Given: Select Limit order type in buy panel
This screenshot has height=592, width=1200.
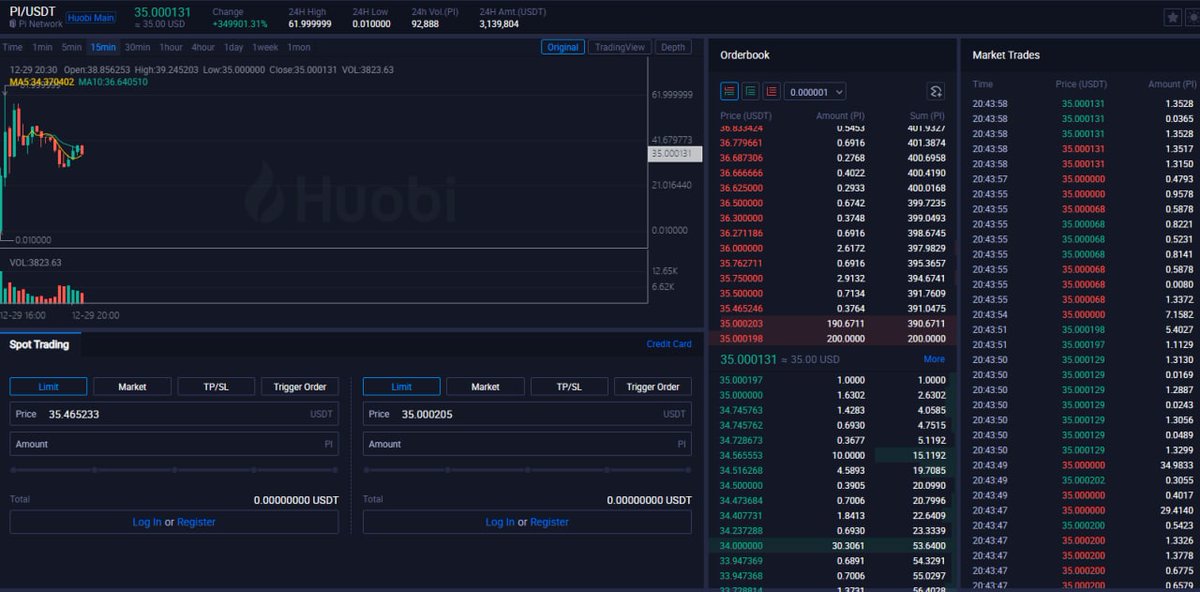Looking at the screenshot, I should pos(48,386).
